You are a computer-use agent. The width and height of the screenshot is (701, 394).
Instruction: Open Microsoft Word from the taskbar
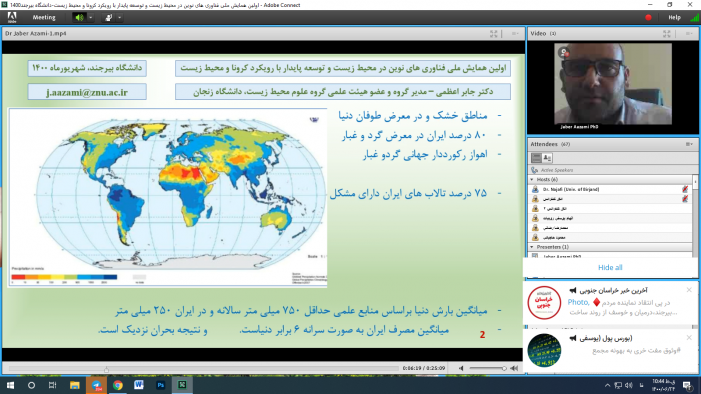coord(139,385)
